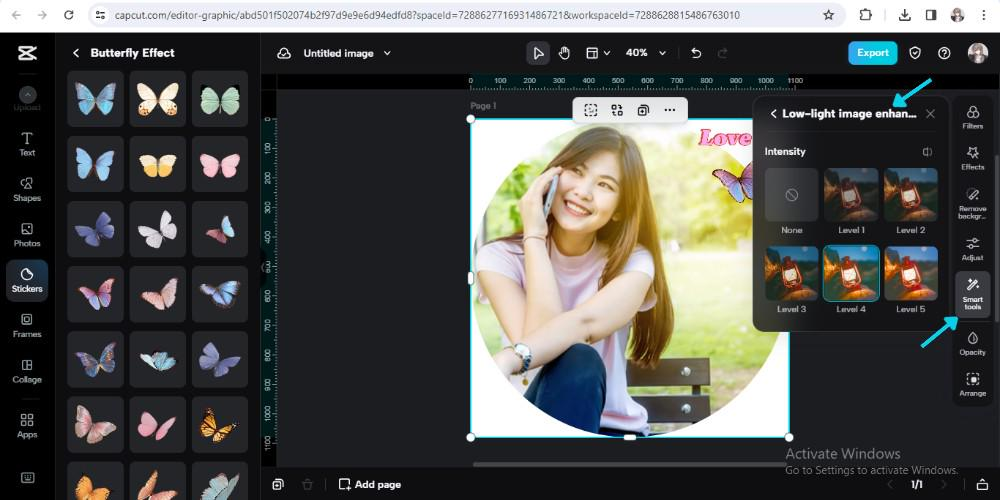Close the Low-light image enhancer panel
Screen dimensions: 1000x500
click(x=930, y=114)
